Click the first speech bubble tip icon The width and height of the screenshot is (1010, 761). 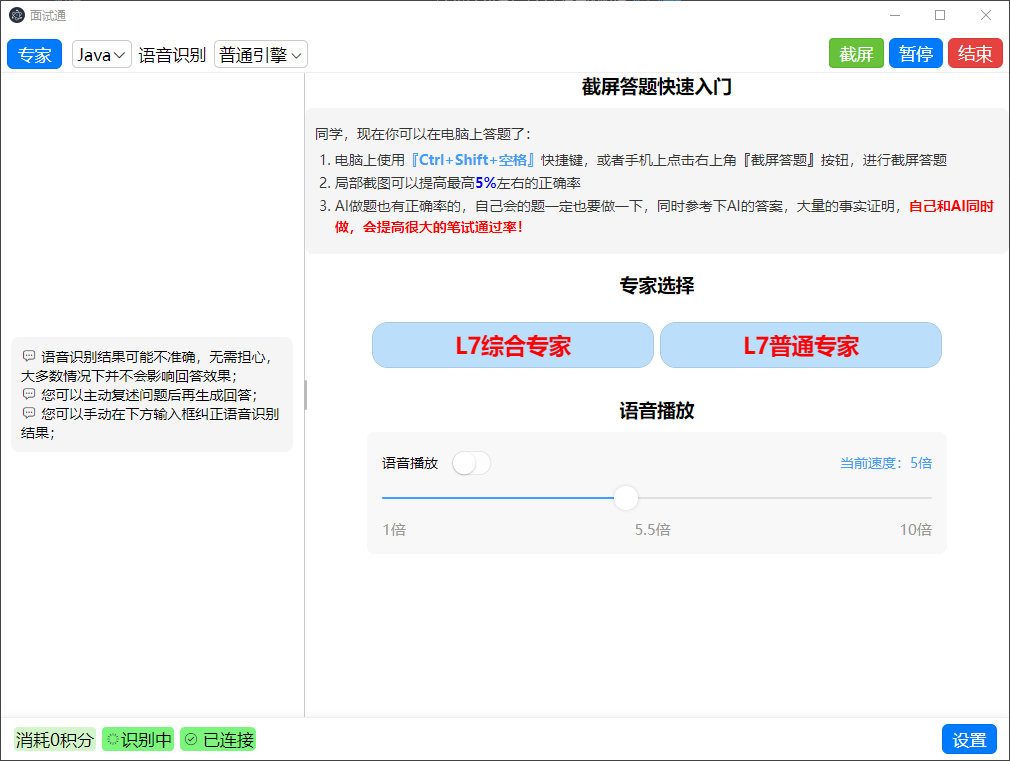(29, 356)
